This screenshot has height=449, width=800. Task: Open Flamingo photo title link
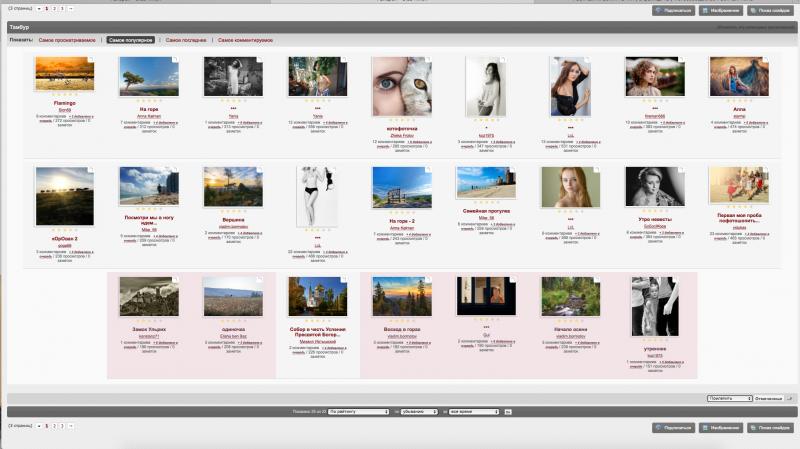(x=64, y=103)
